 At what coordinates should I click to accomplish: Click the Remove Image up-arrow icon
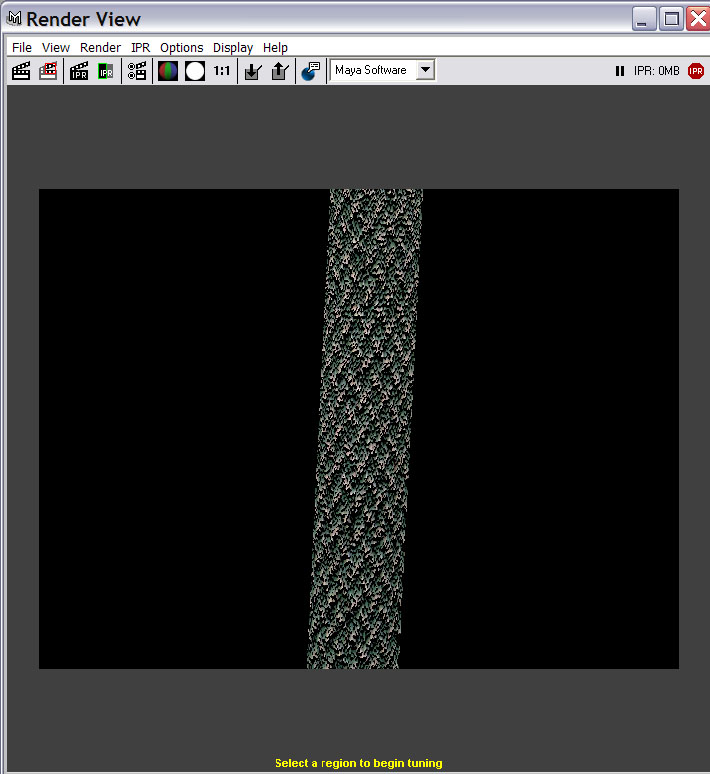click(x=280, y=71)
